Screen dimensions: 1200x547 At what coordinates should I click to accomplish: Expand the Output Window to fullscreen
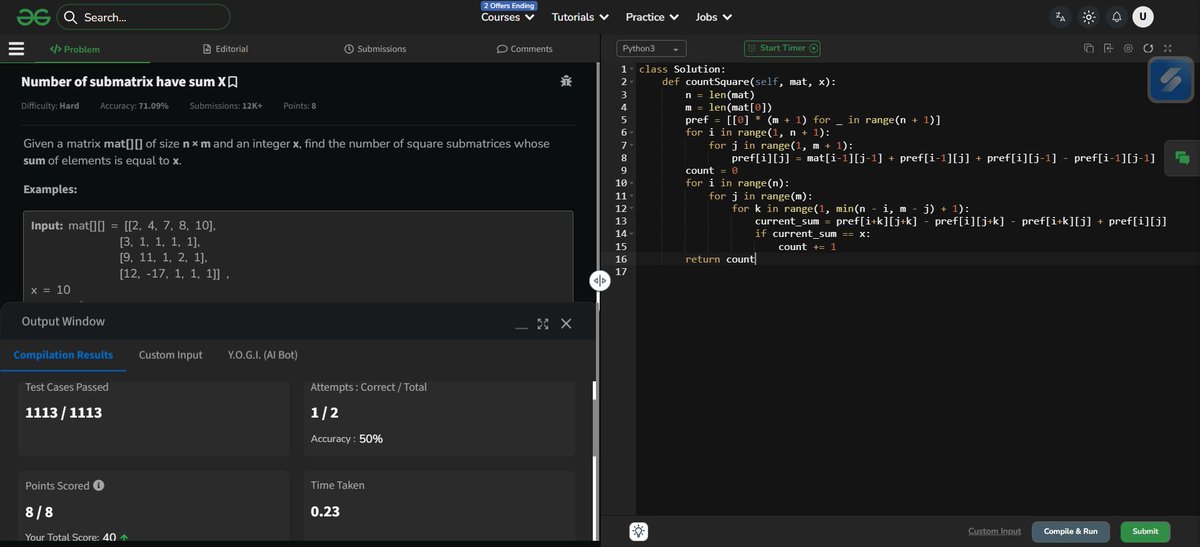pos(543,323)
